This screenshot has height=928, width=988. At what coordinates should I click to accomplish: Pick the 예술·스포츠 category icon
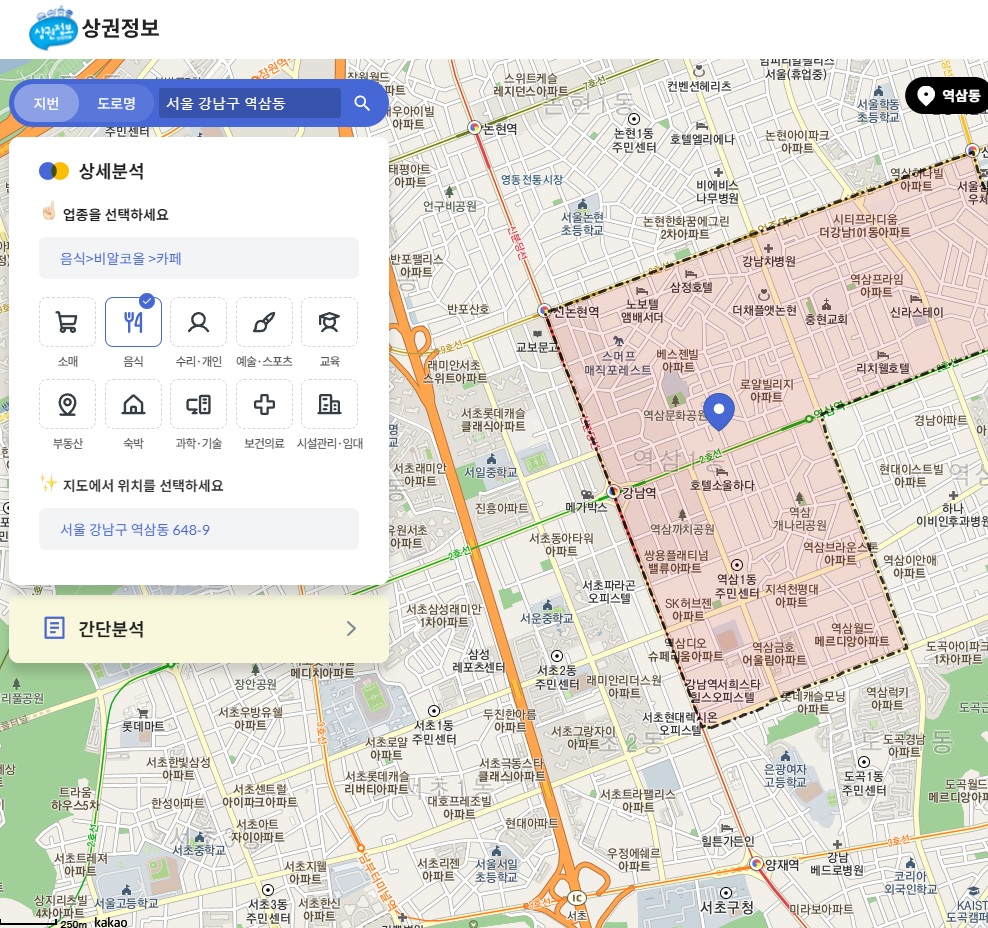263,322
